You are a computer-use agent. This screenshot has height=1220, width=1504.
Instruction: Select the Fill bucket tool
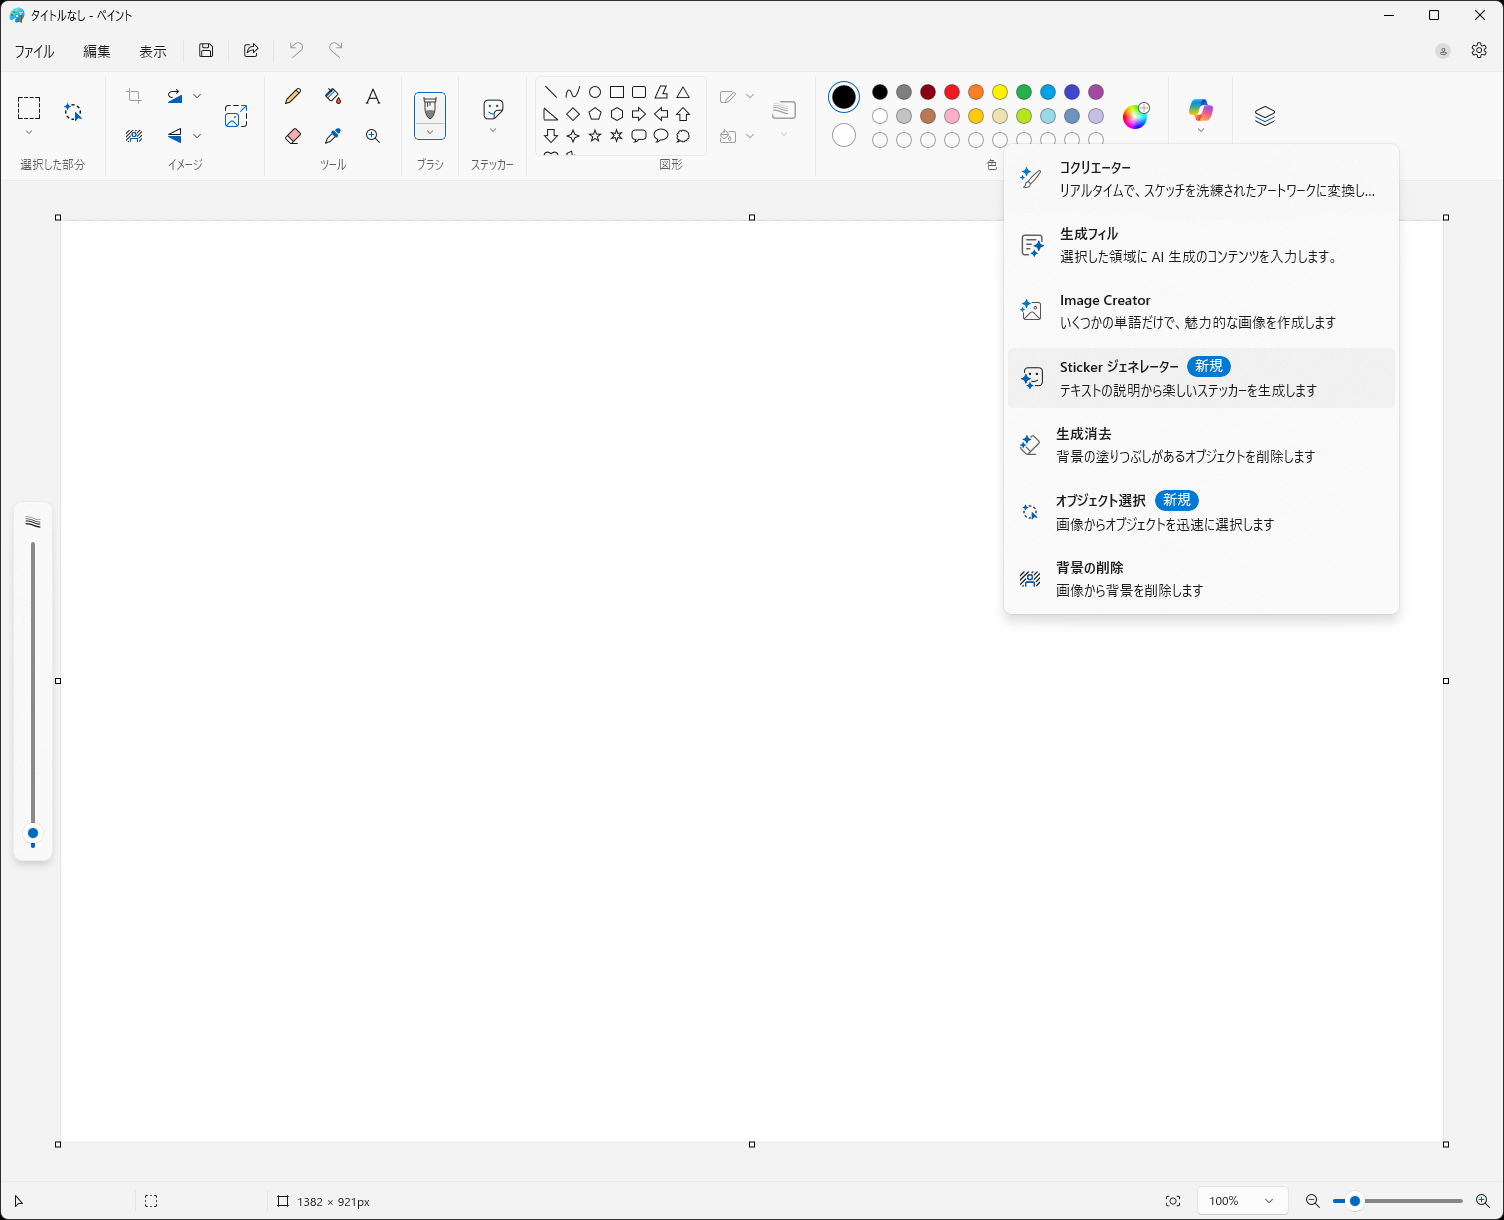coord(333,96)
